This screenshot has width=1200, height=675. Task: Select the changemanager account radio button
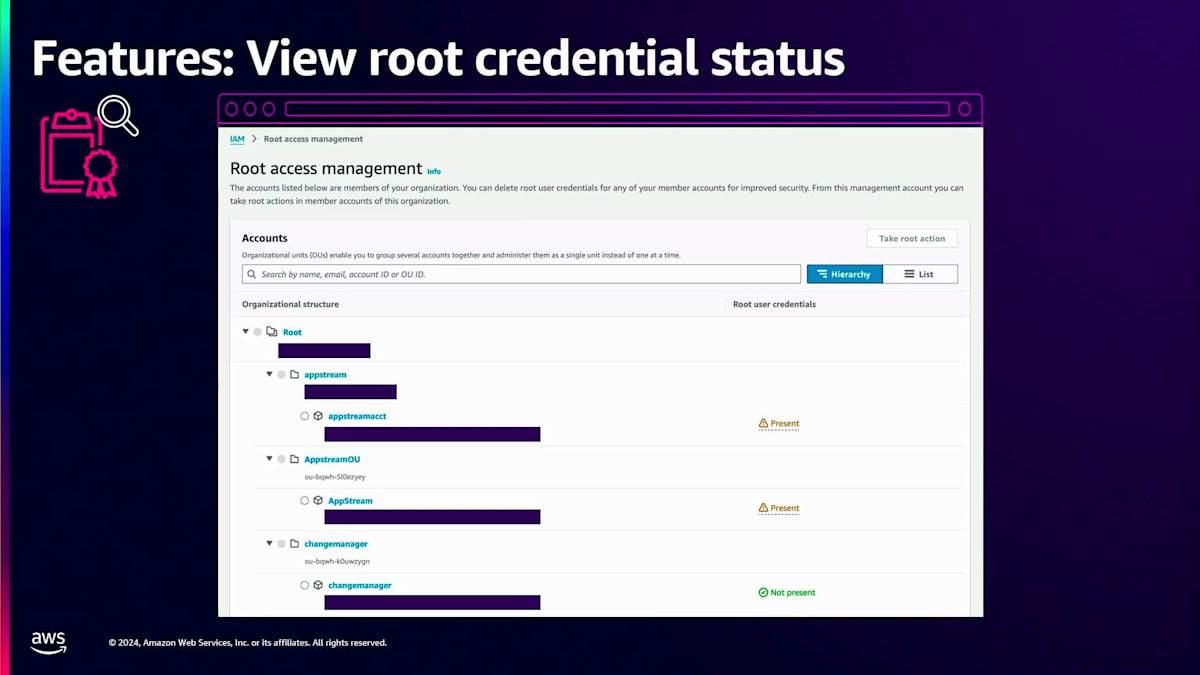point(305,585)
